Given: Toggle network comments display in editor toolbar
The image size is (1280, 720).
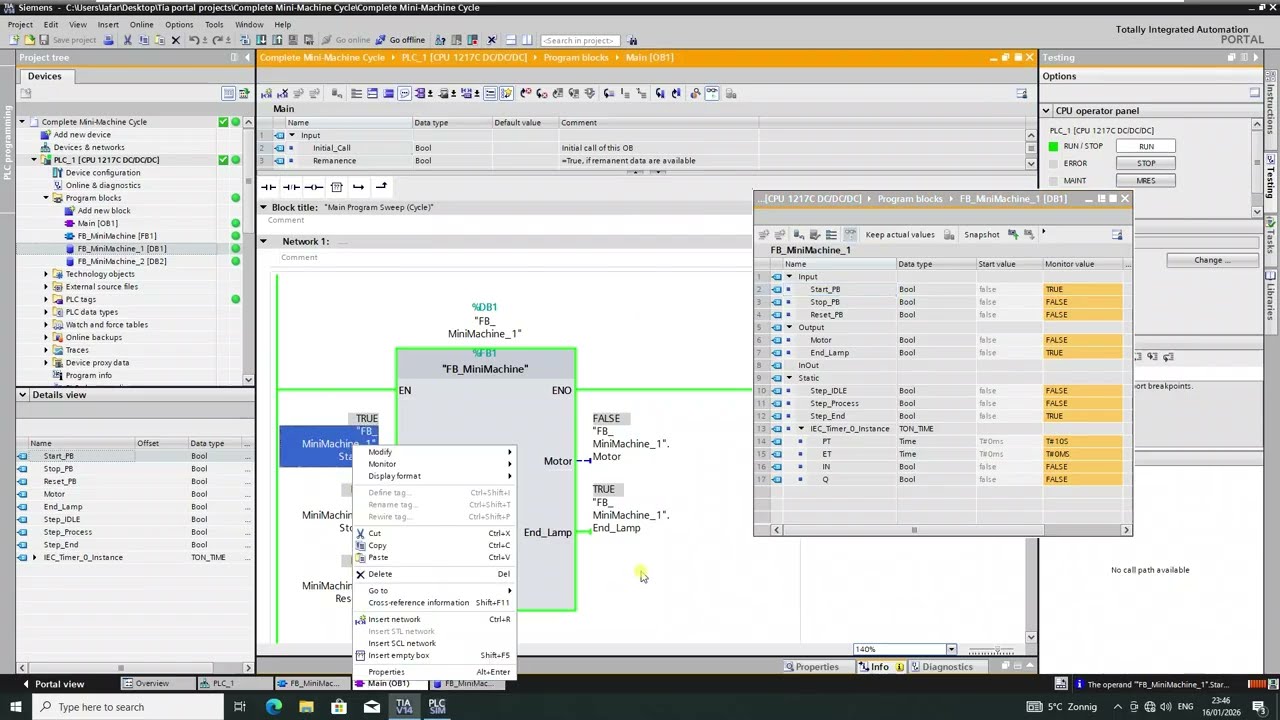Looking at the screenshot, I should pos(404,93).
